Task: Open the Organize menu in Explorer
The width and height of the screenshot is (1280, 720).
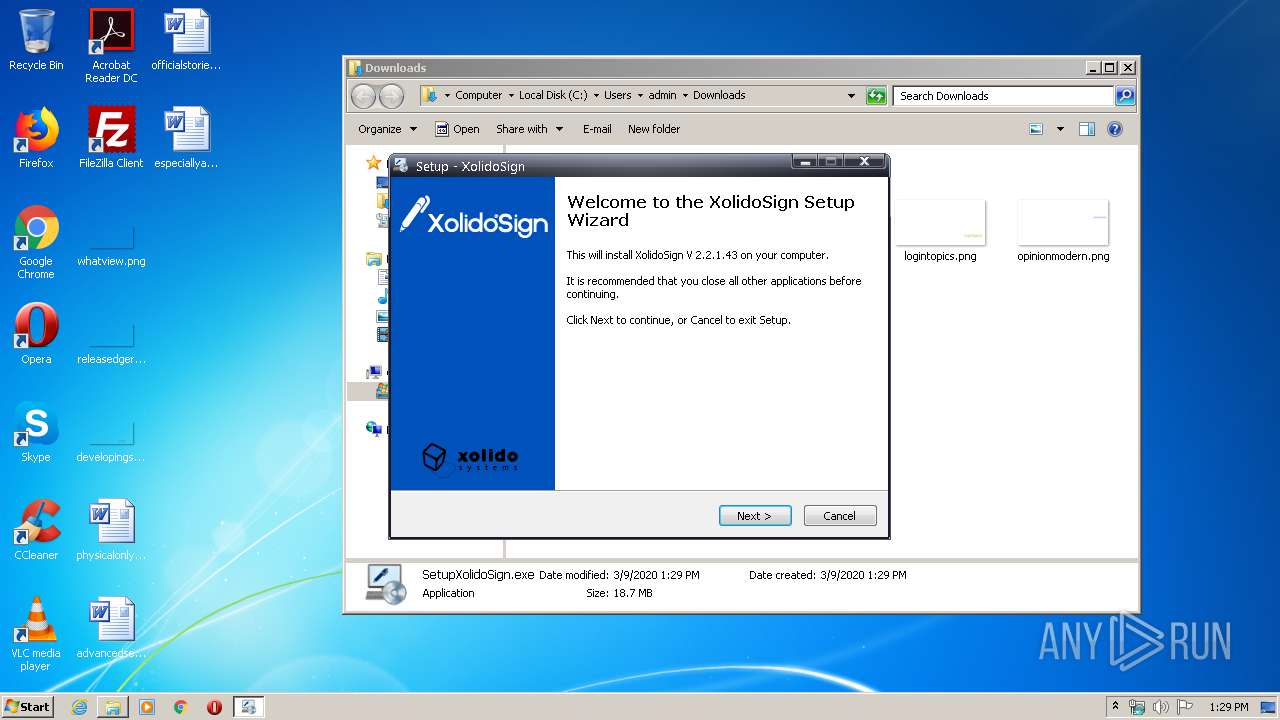Action: 387,129
